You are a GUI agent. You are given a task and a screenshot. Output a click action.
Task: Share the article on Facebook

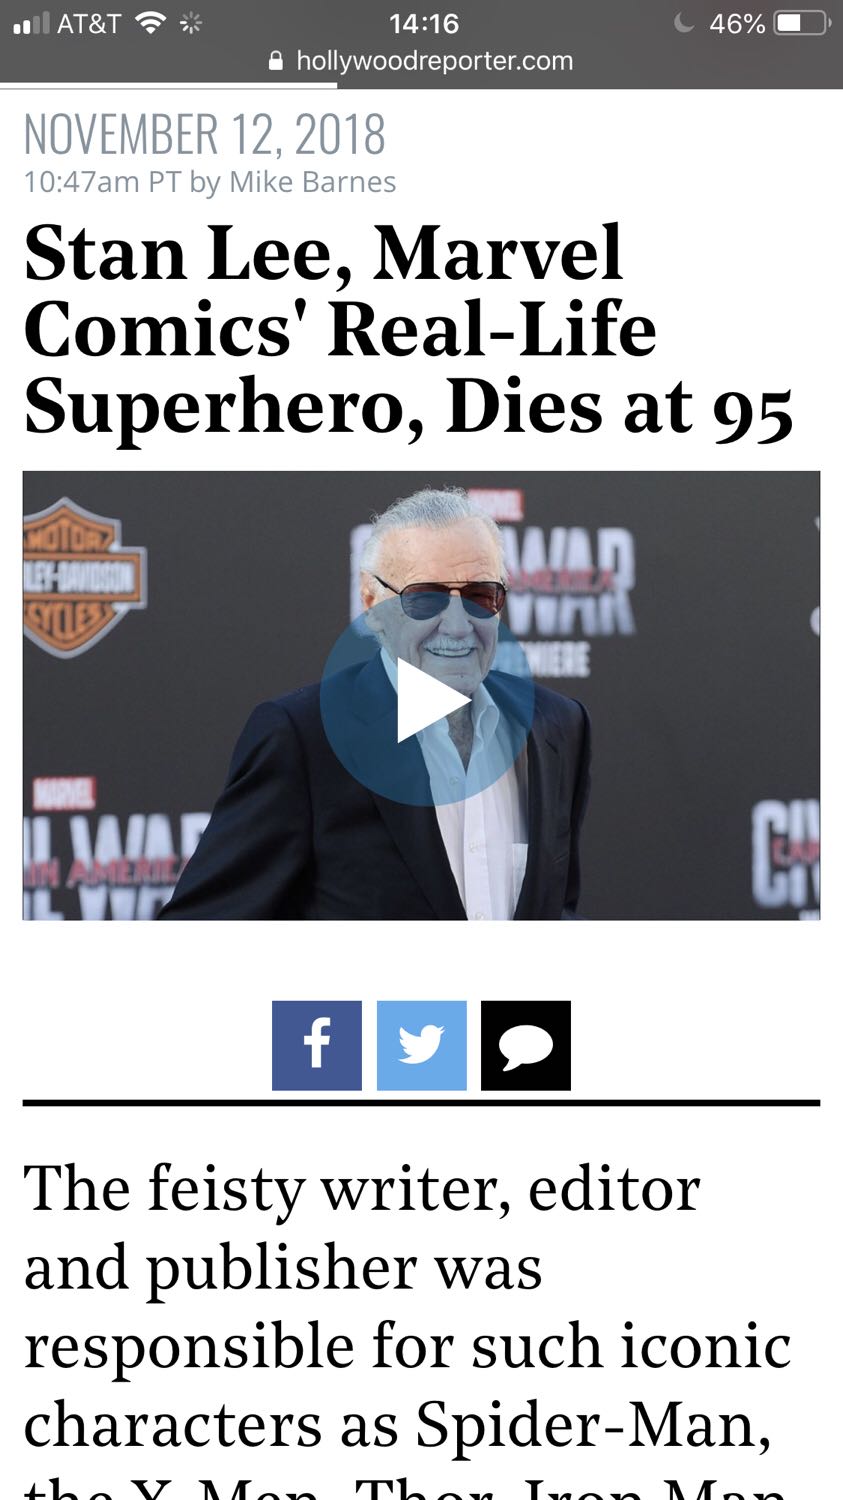(x=317, y=1045)
